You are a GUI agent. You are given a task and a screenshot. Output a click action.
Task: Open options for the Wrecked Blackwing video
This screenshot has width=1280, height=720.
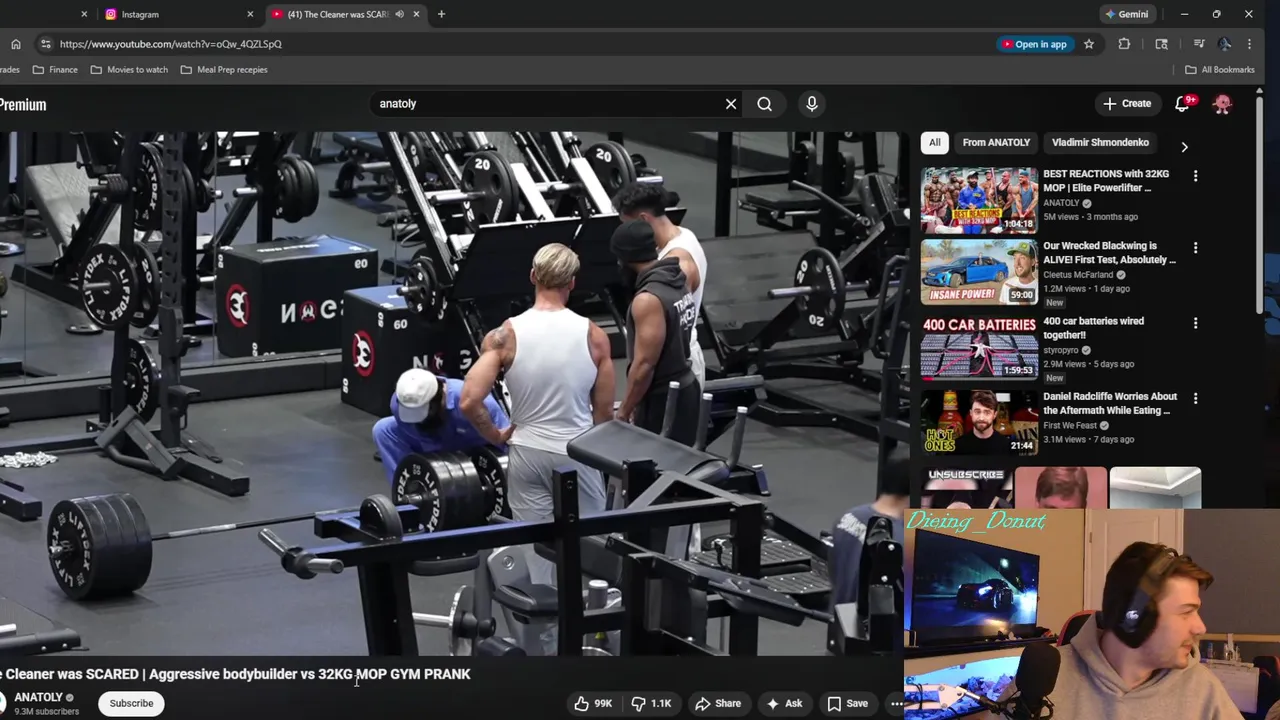click(1195, 248)
